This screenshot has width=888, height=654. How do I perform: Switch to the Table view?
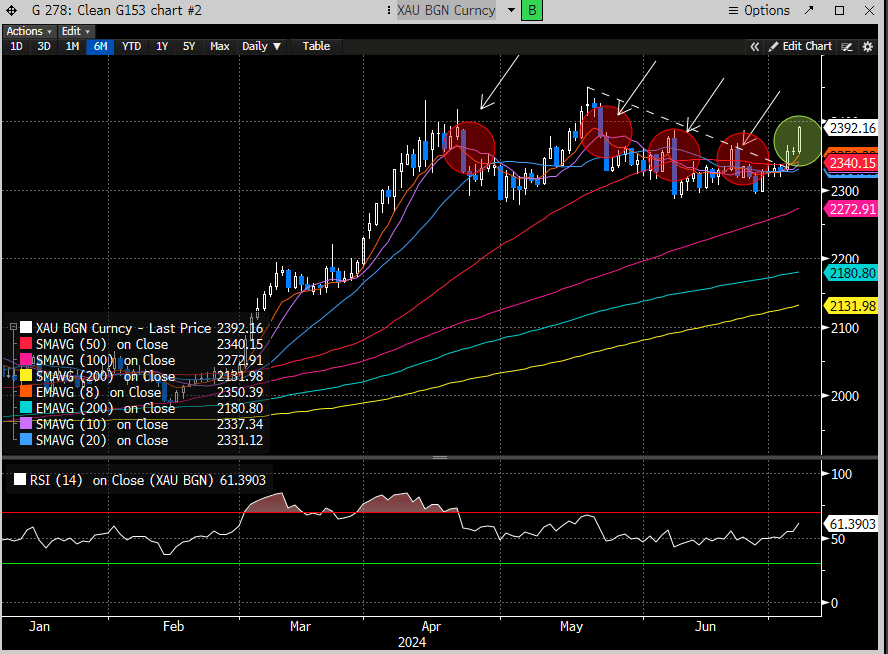[x=316, y=46]
